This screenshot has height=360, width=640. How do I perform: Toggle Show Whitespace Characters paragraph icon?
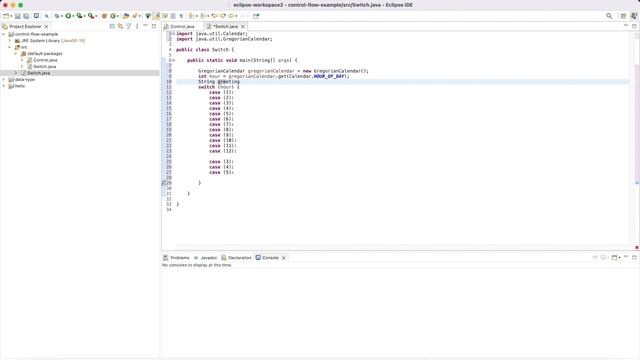click(181, 16)
